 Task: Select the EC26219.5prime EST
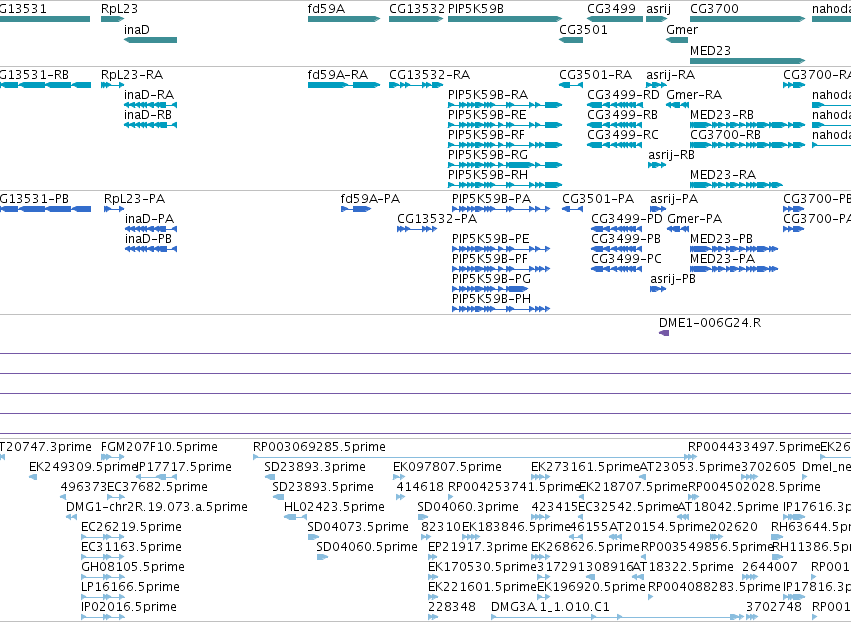[103, 537]
